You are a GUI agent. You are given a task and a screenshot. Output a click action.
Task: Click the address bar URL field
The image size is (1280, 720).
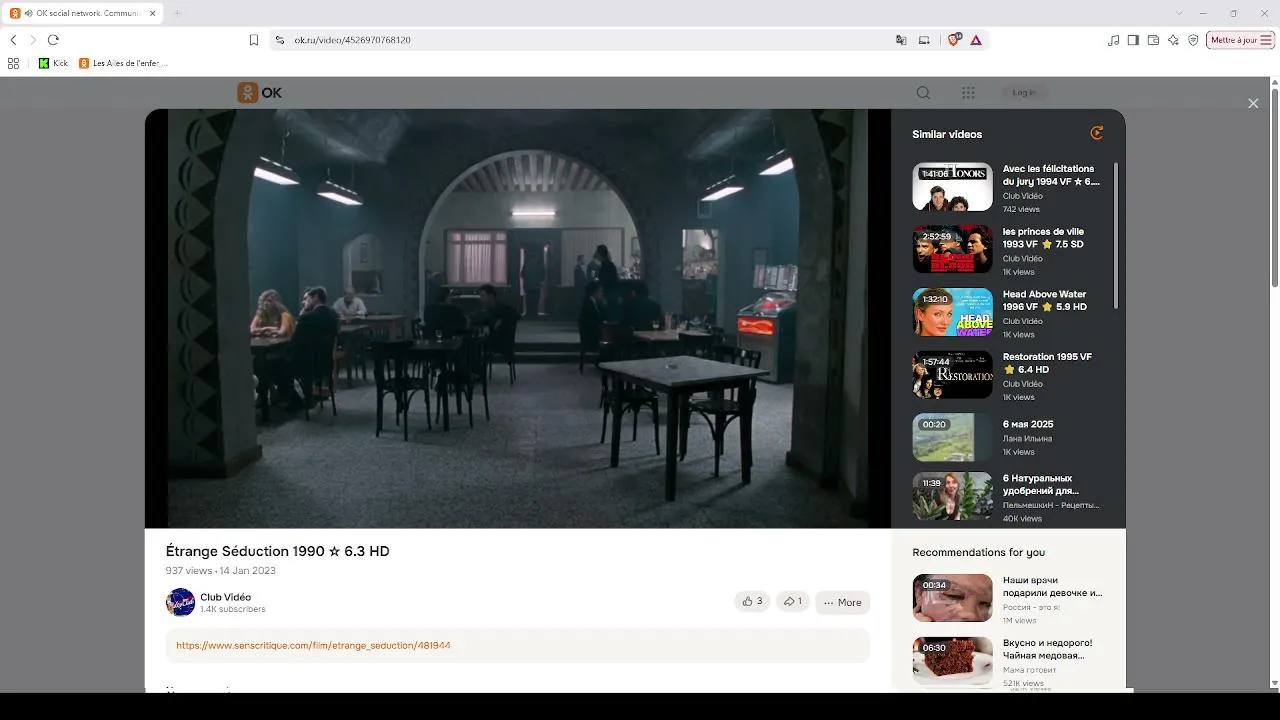coord(590,40)
